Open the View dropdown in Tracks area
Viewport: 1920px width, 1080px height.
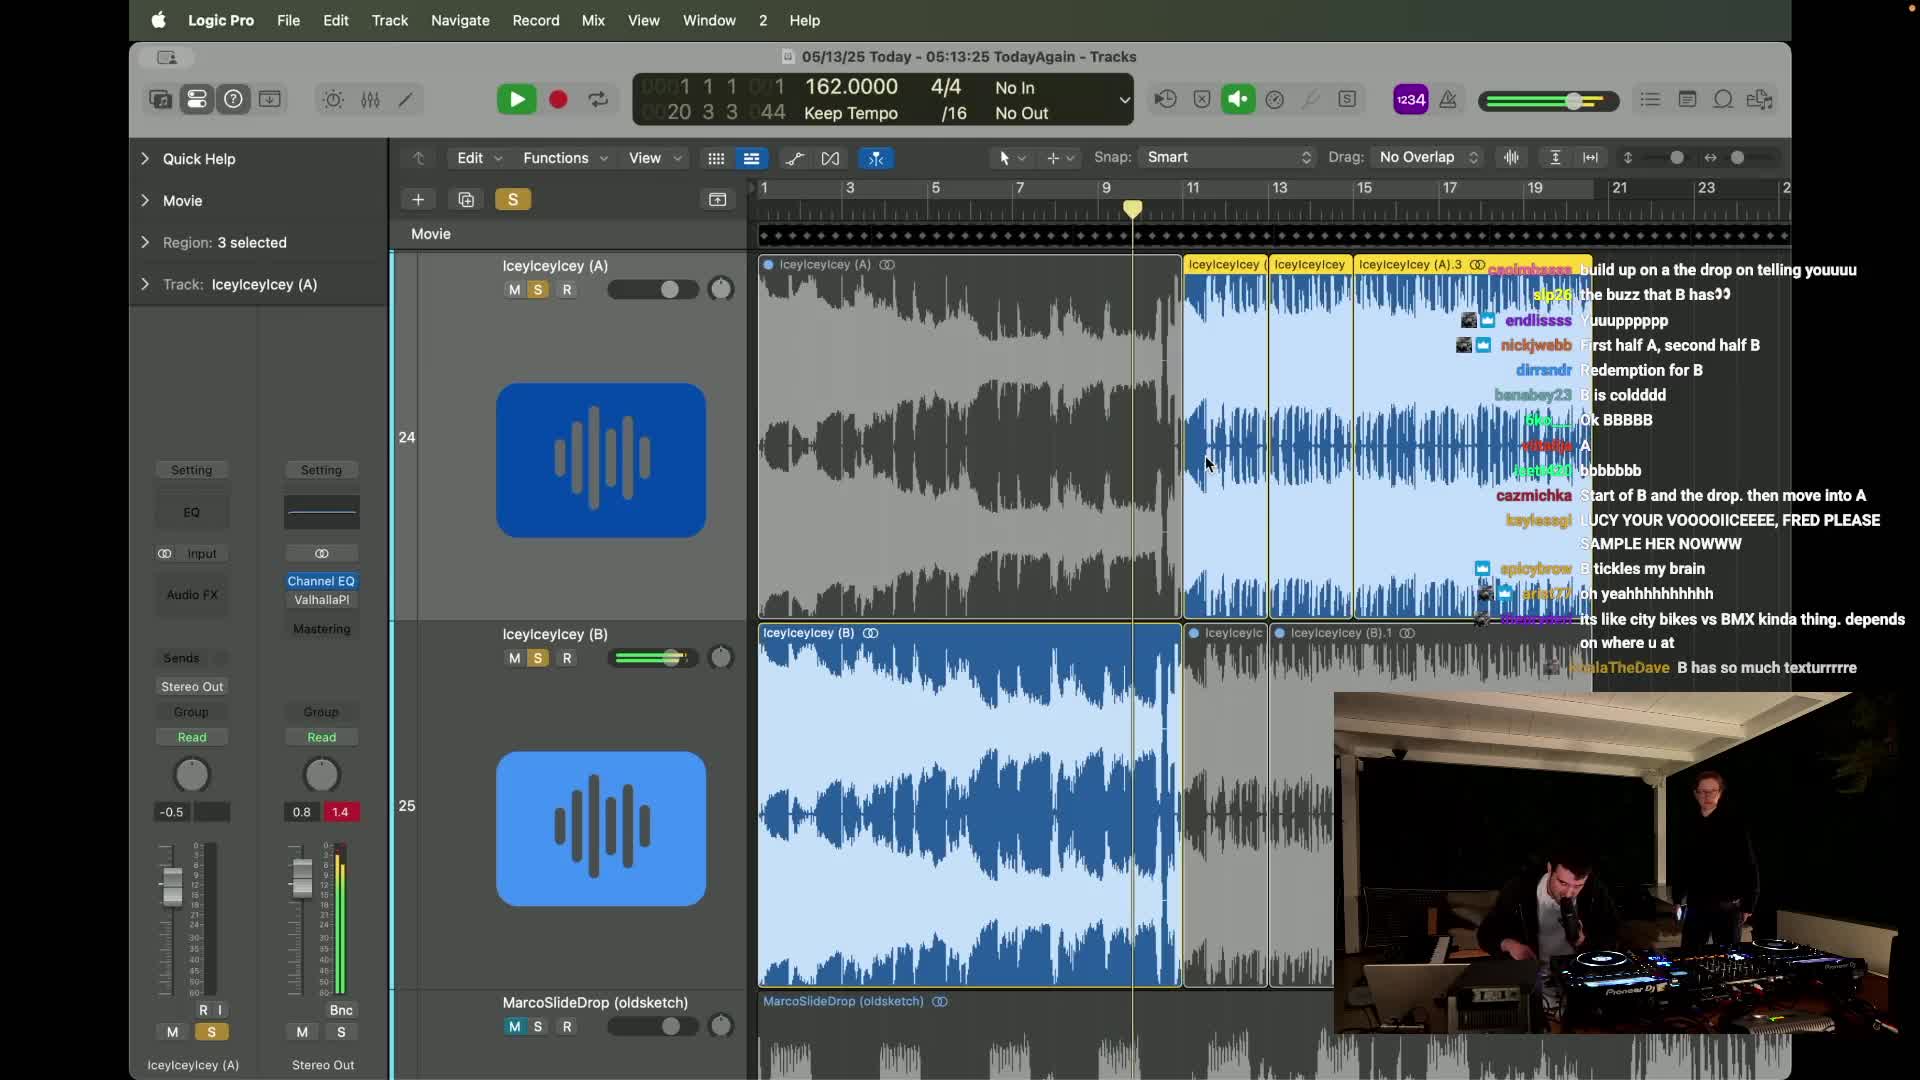click(655, 158)
